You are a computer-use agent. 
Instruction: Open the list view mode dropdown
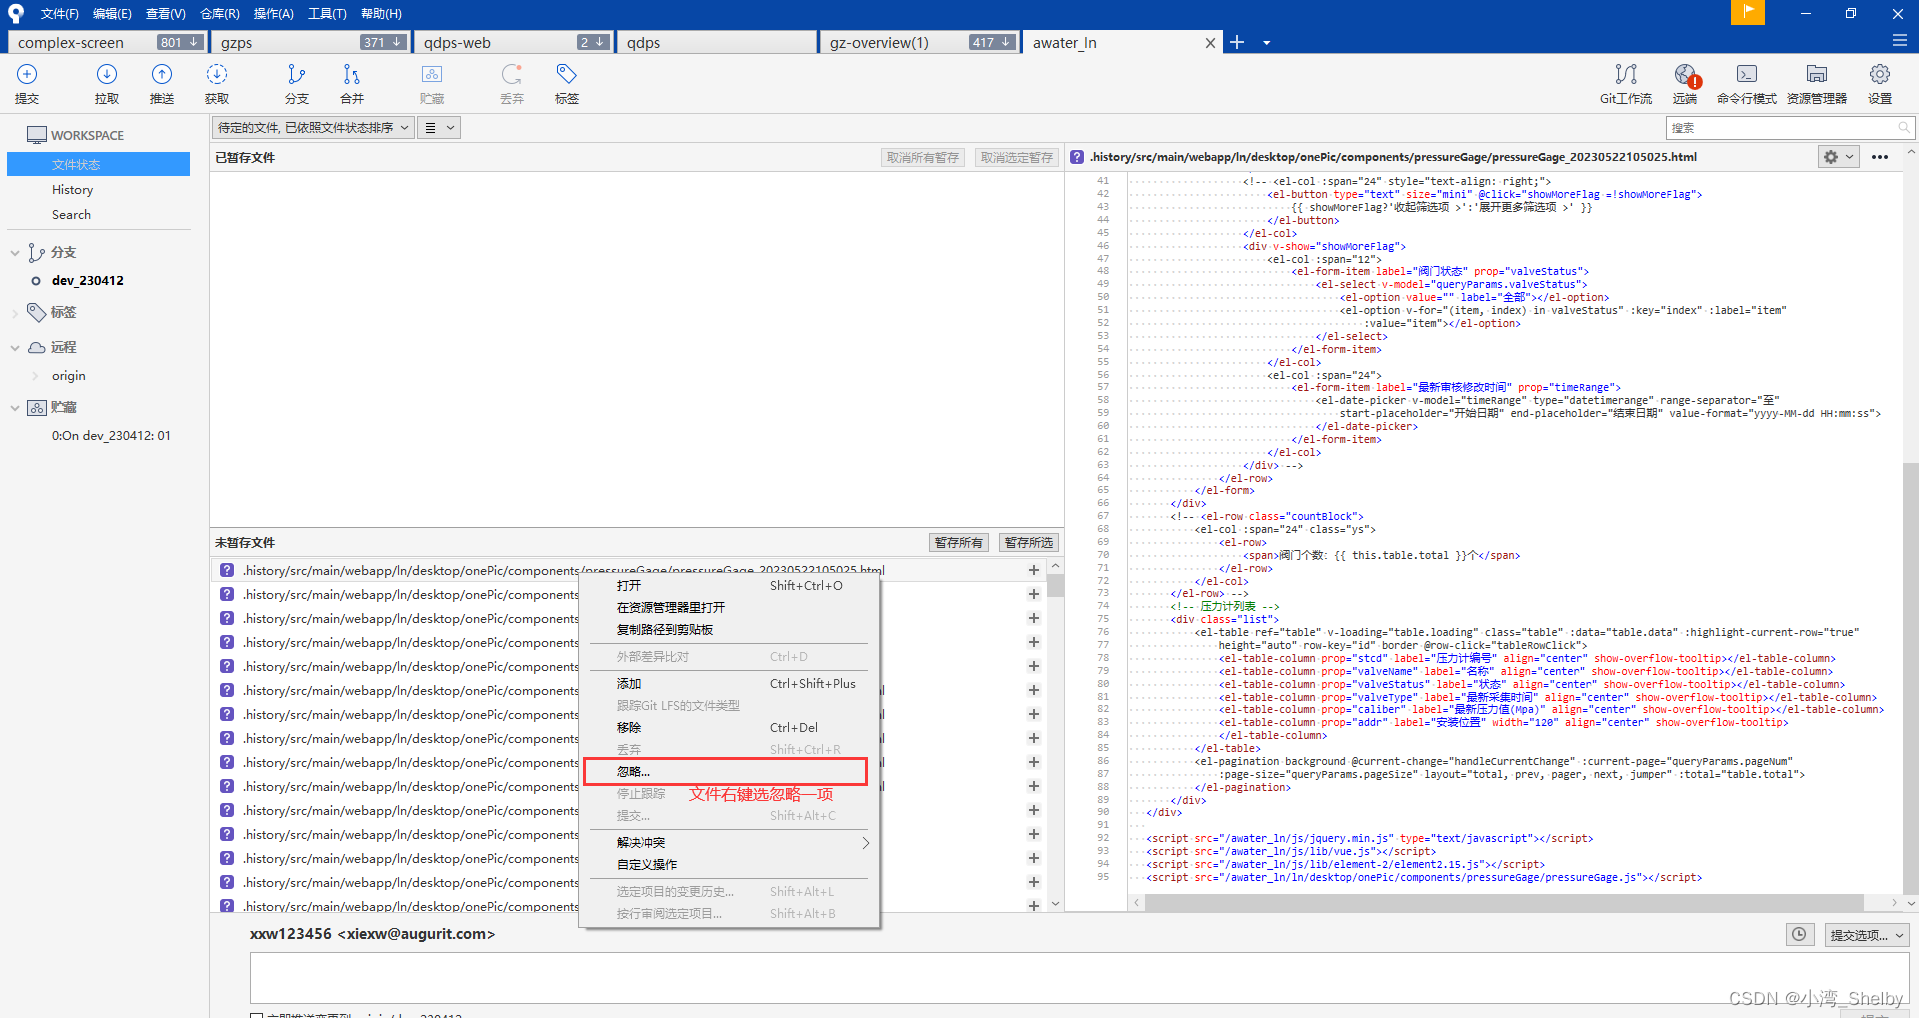438,127
